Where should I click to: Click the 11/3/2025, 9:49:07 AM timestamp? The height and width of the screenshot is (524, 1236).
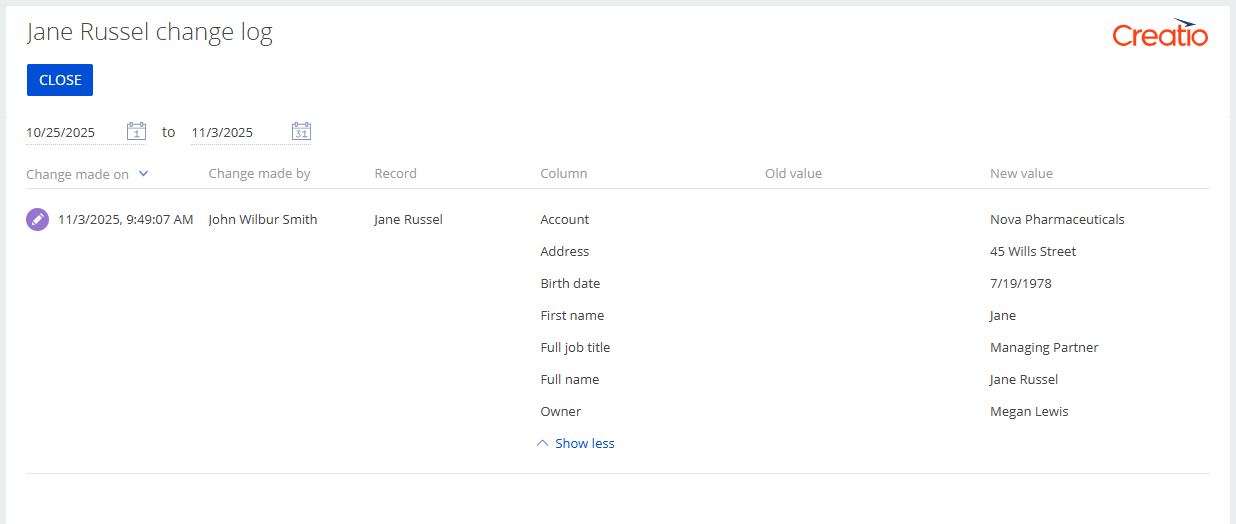click(x=125, y=219)
